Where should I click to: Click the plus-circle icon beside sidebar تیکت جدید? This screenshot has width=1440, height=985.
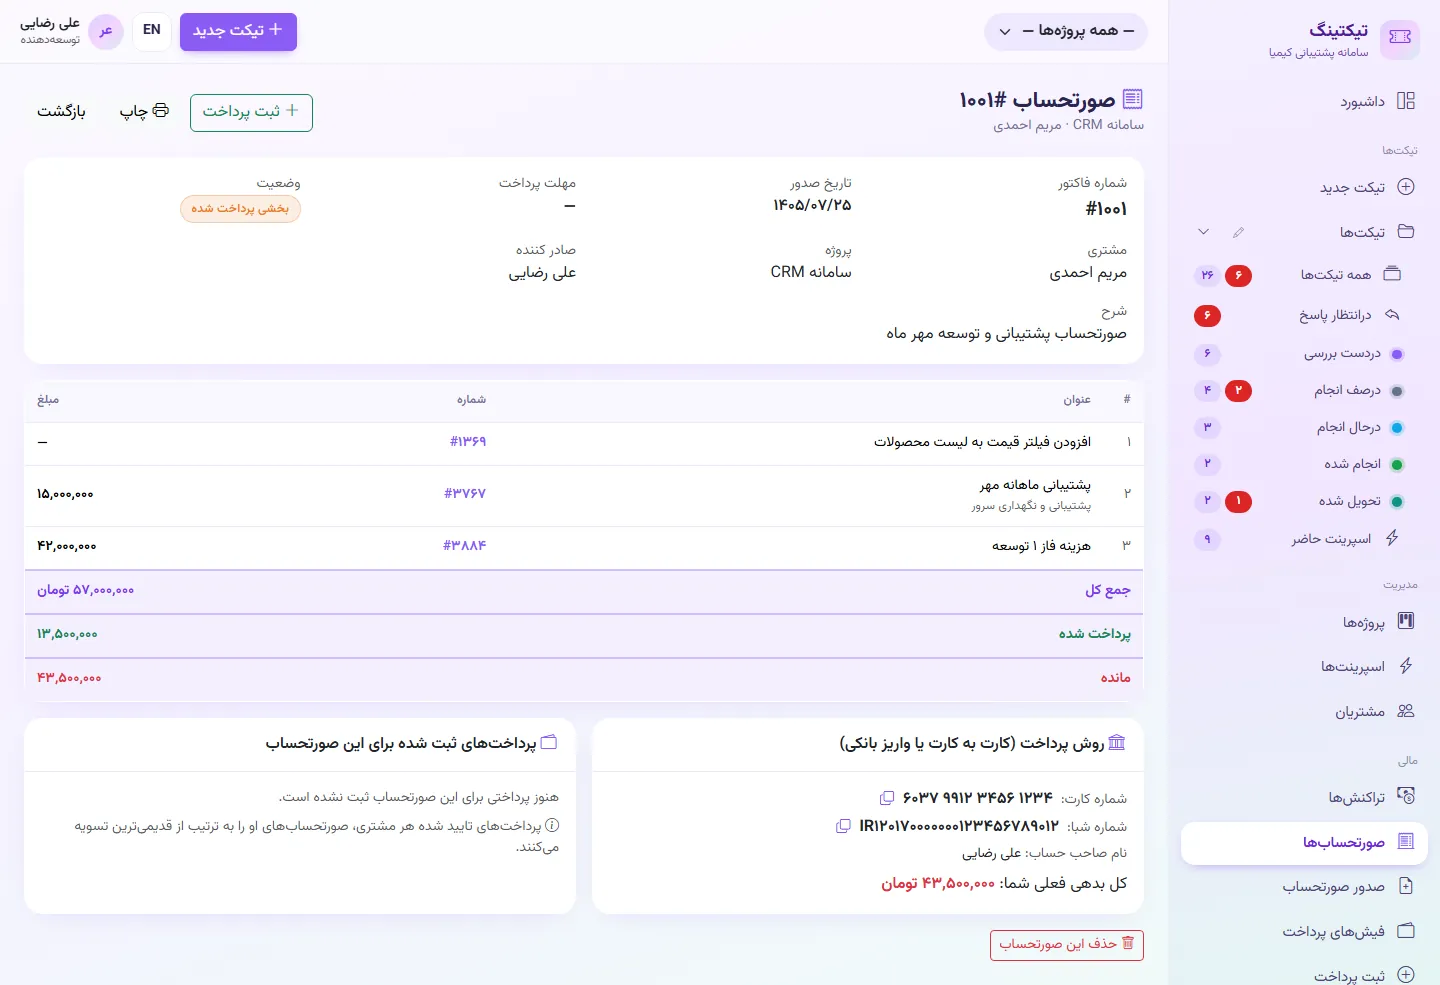click(x=1406, y=187)
